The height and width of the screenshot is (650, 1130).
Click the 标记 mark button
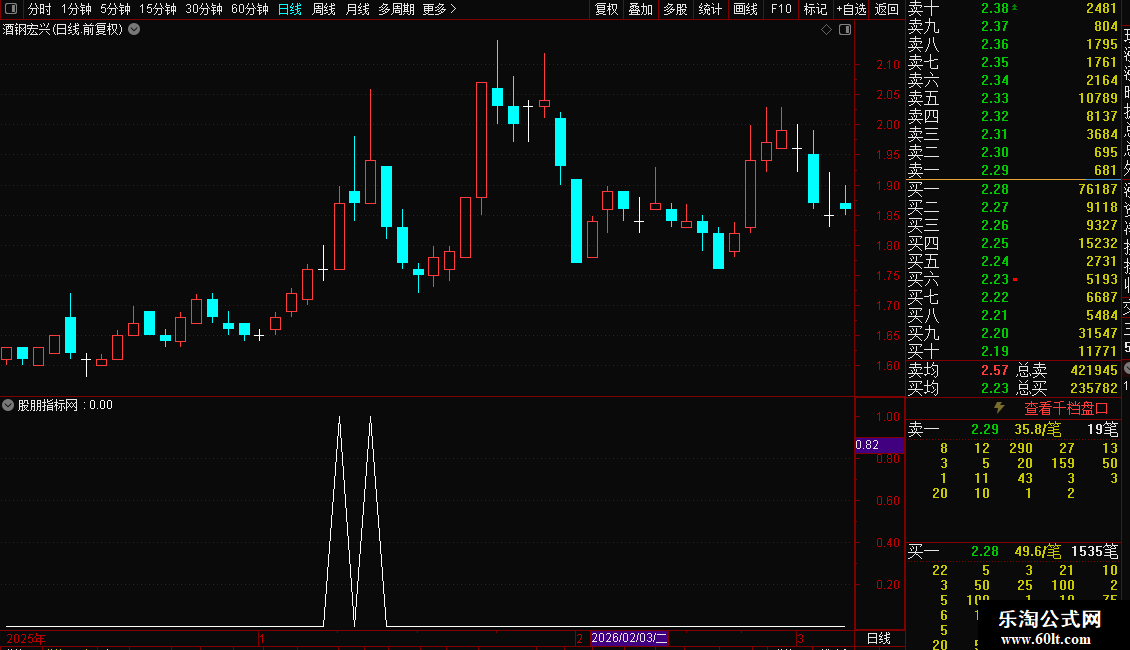815,9
